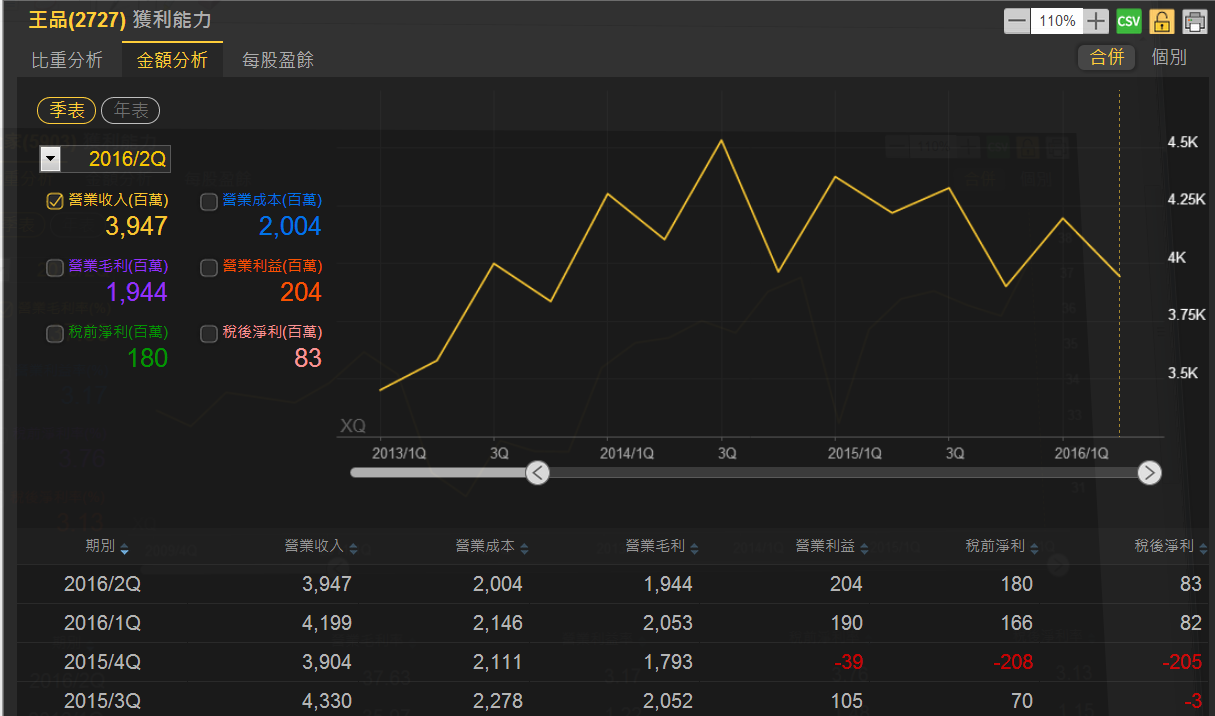Sort table by 營業利益 column

coord(864,548)
